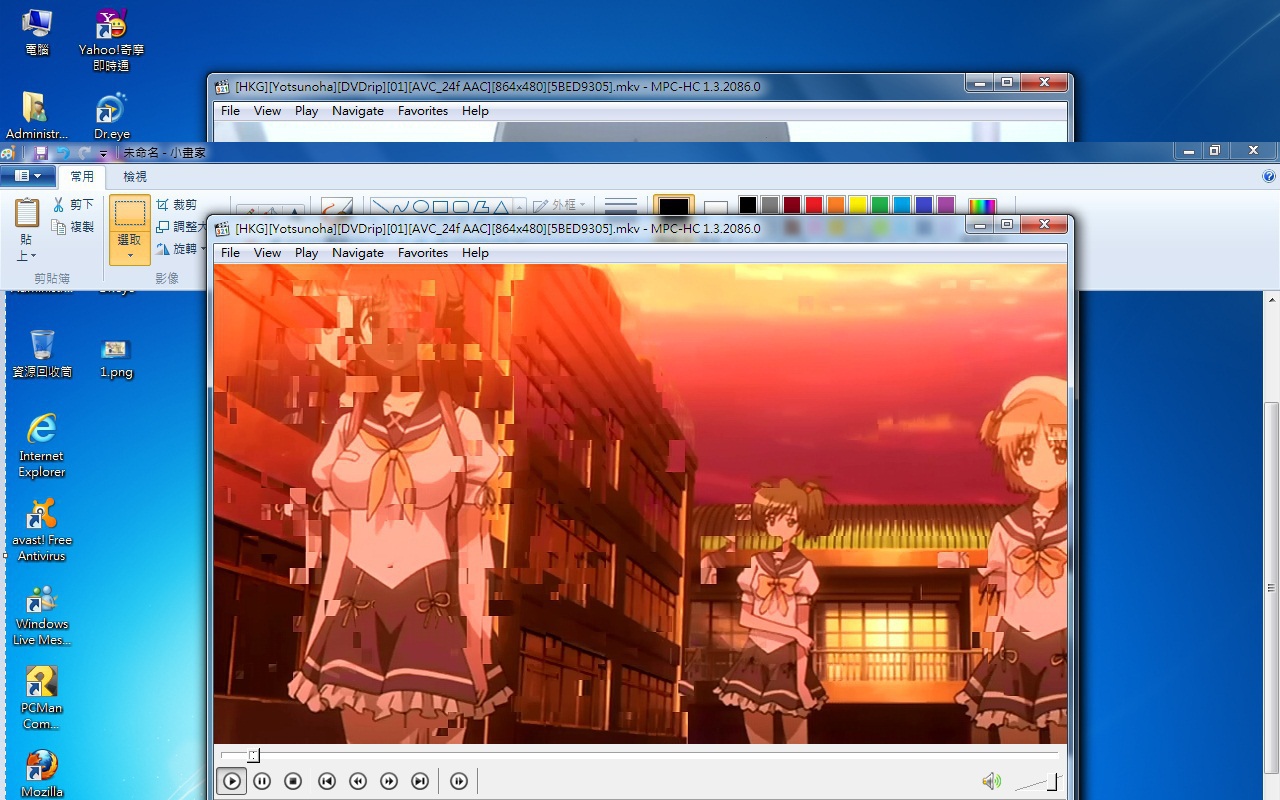
Task: Pause the video in MPC-HC
Action: coord(262,781)
